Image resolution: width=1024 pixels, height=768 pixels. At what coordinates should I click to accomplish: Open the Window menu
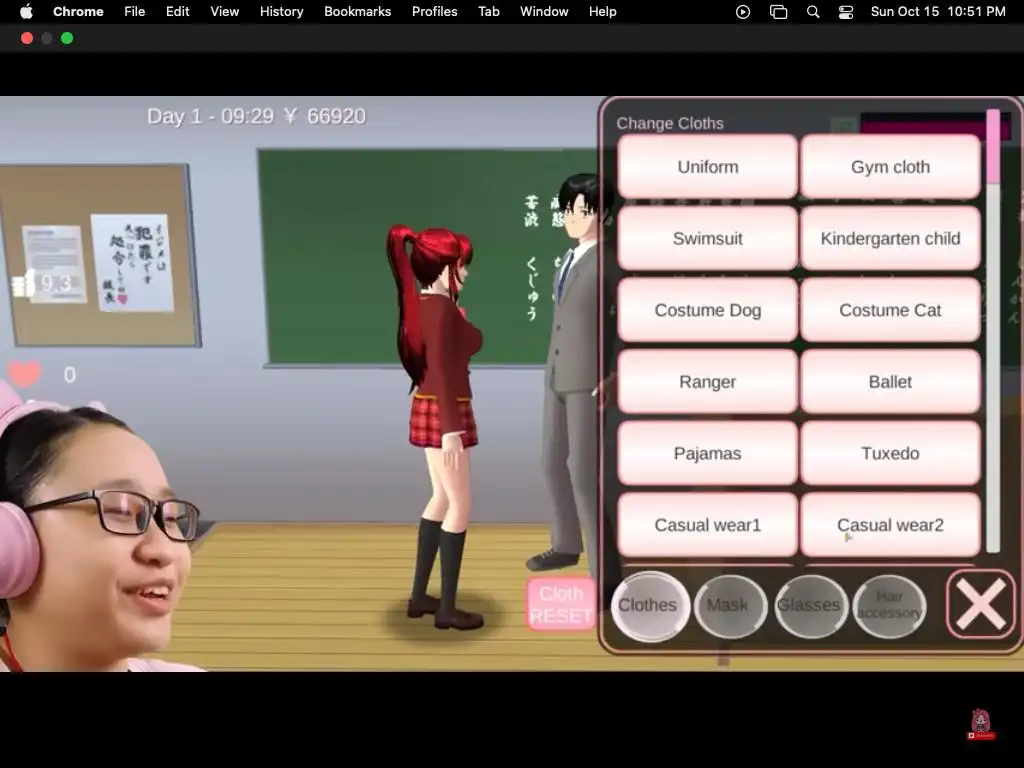pos(544,11)
